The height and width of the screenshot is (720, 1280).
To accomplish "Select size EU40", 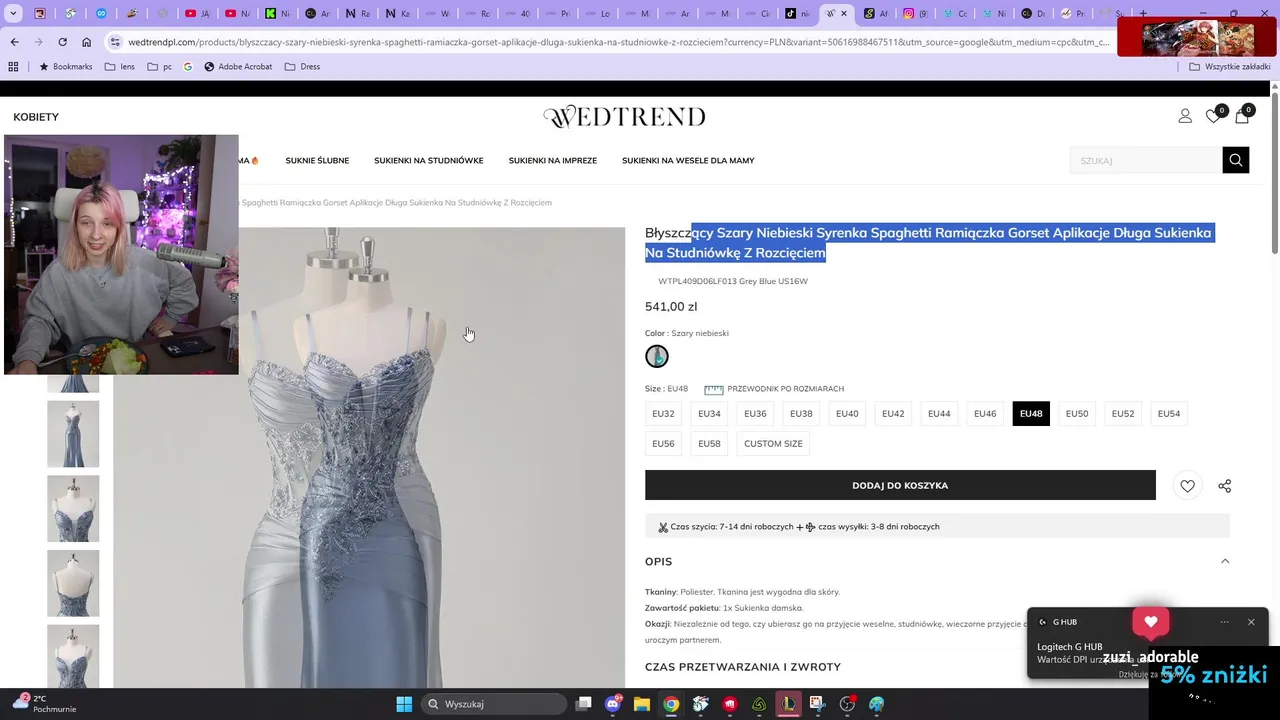I will pos(847,414).
